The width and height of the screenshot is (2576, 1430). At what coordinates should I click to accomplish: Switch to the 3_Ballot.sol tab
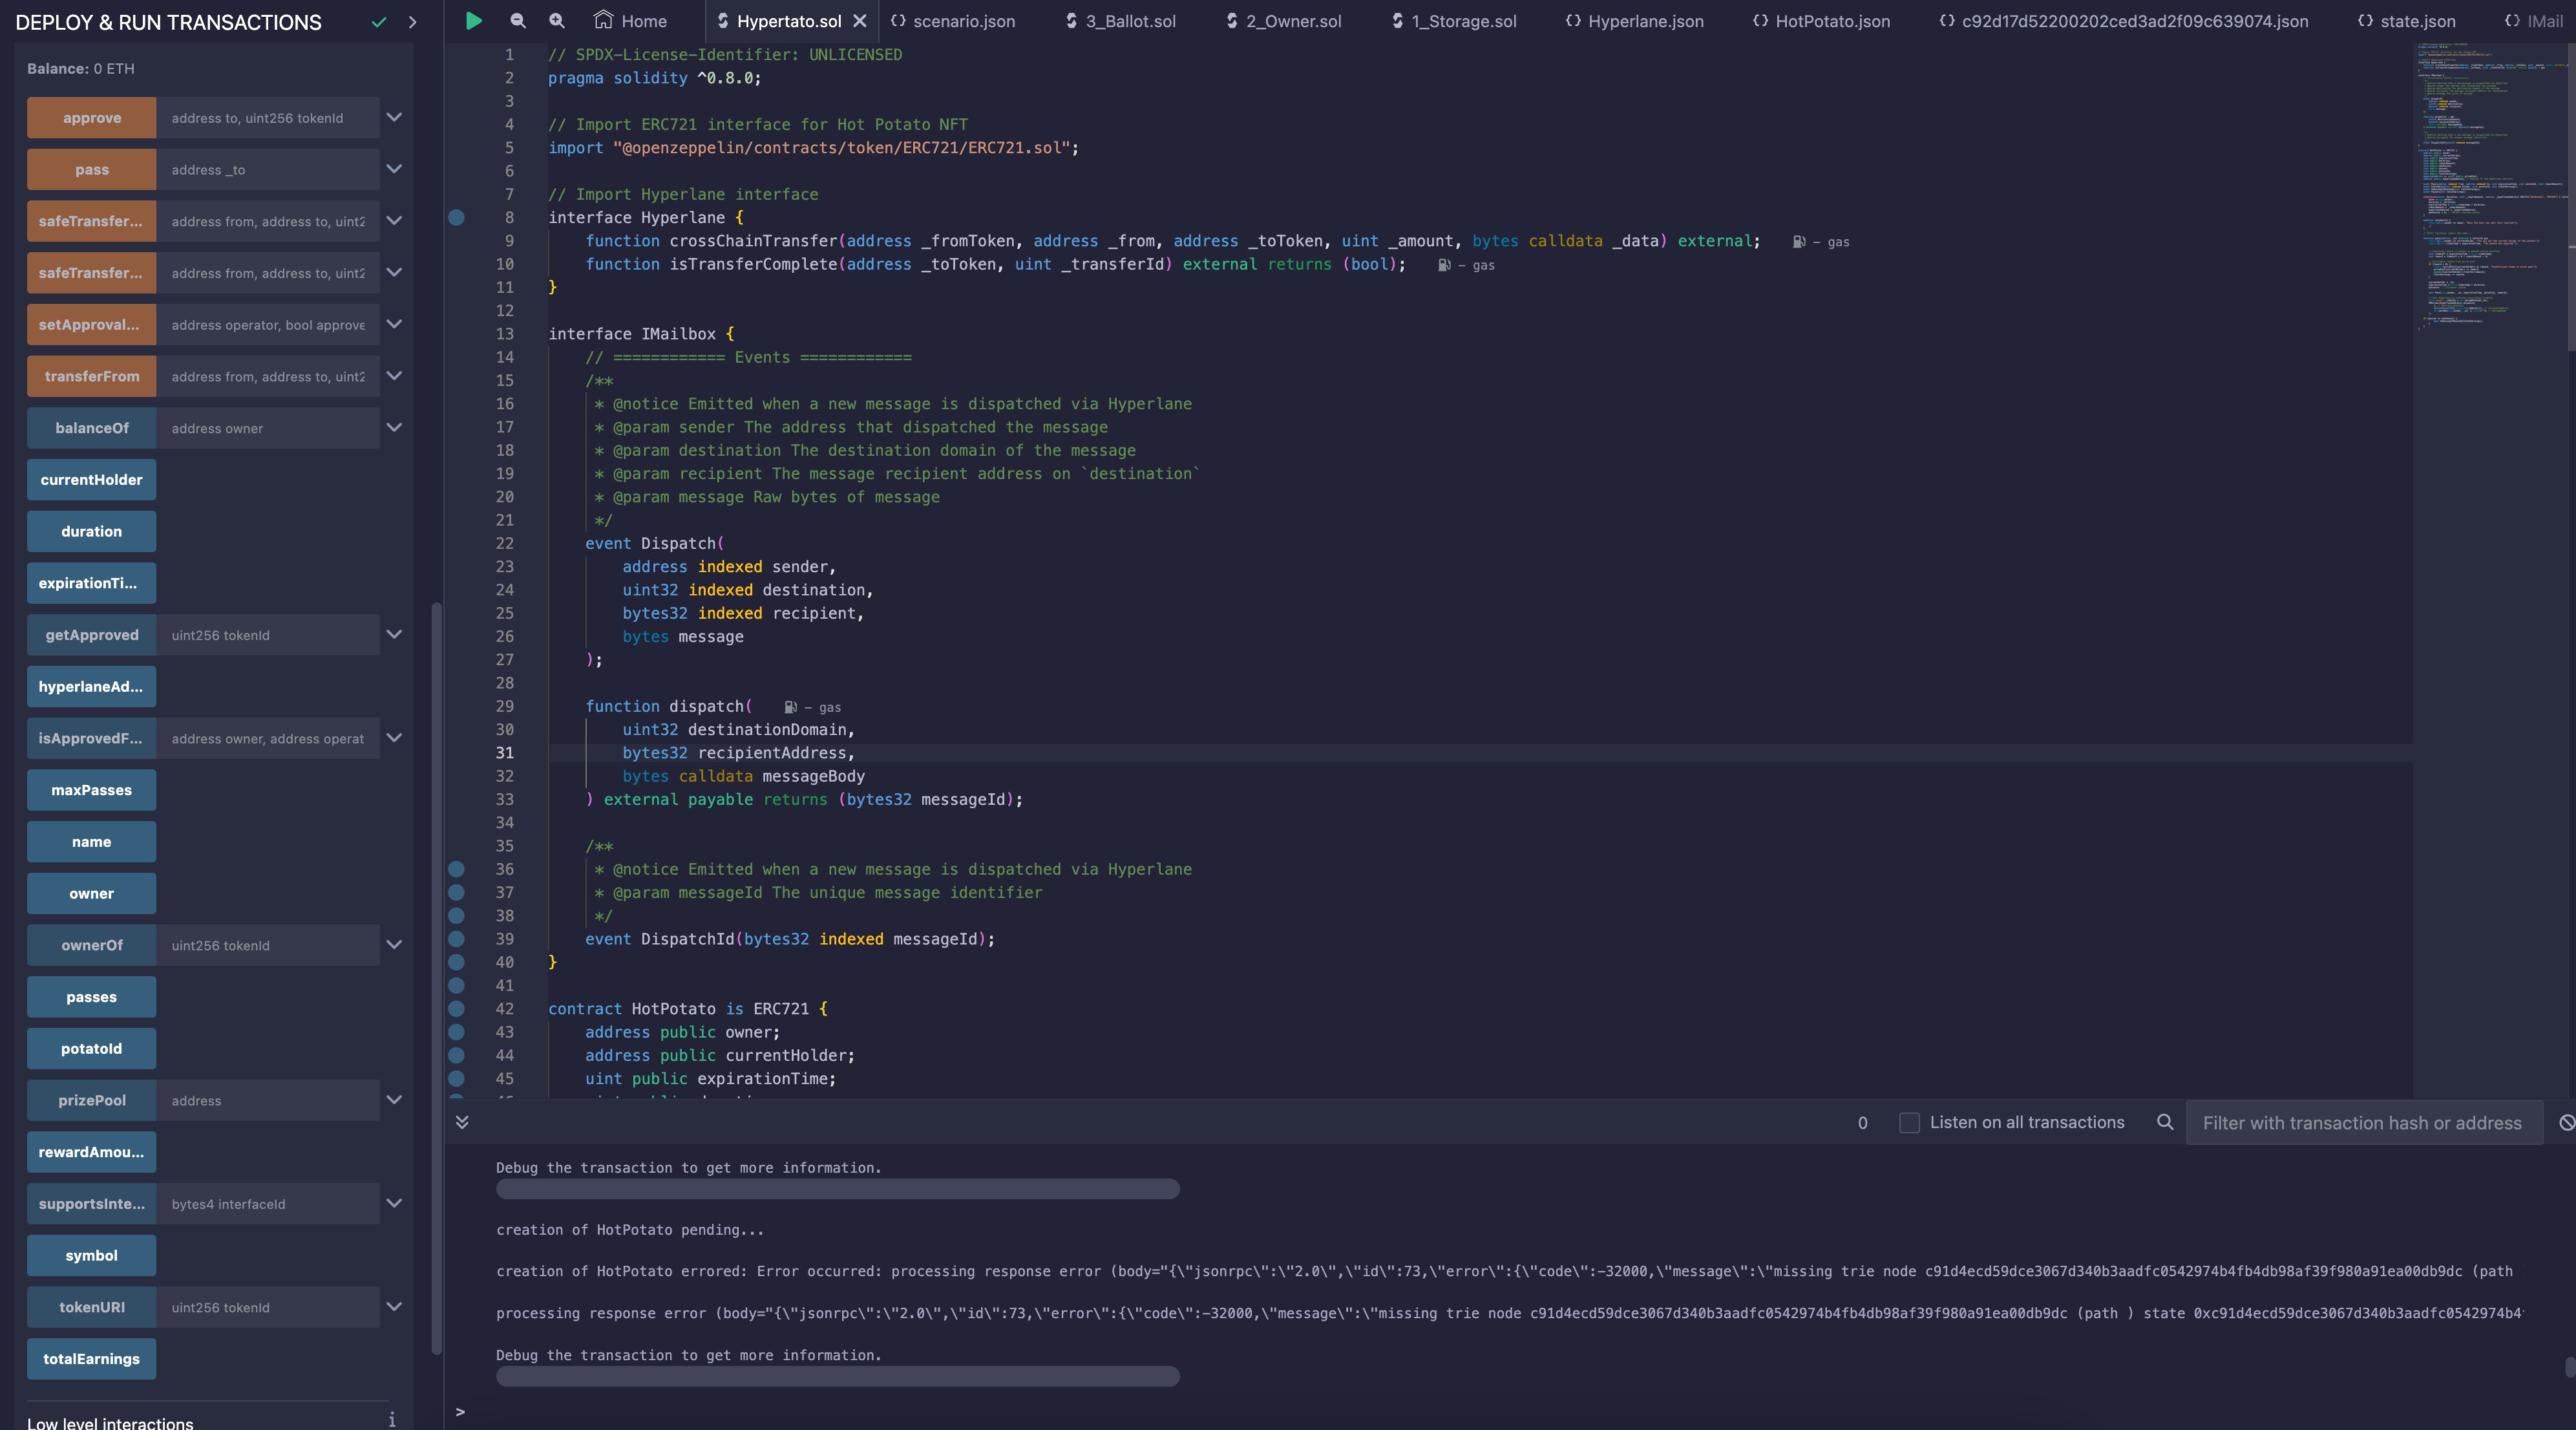(1120, 21)
